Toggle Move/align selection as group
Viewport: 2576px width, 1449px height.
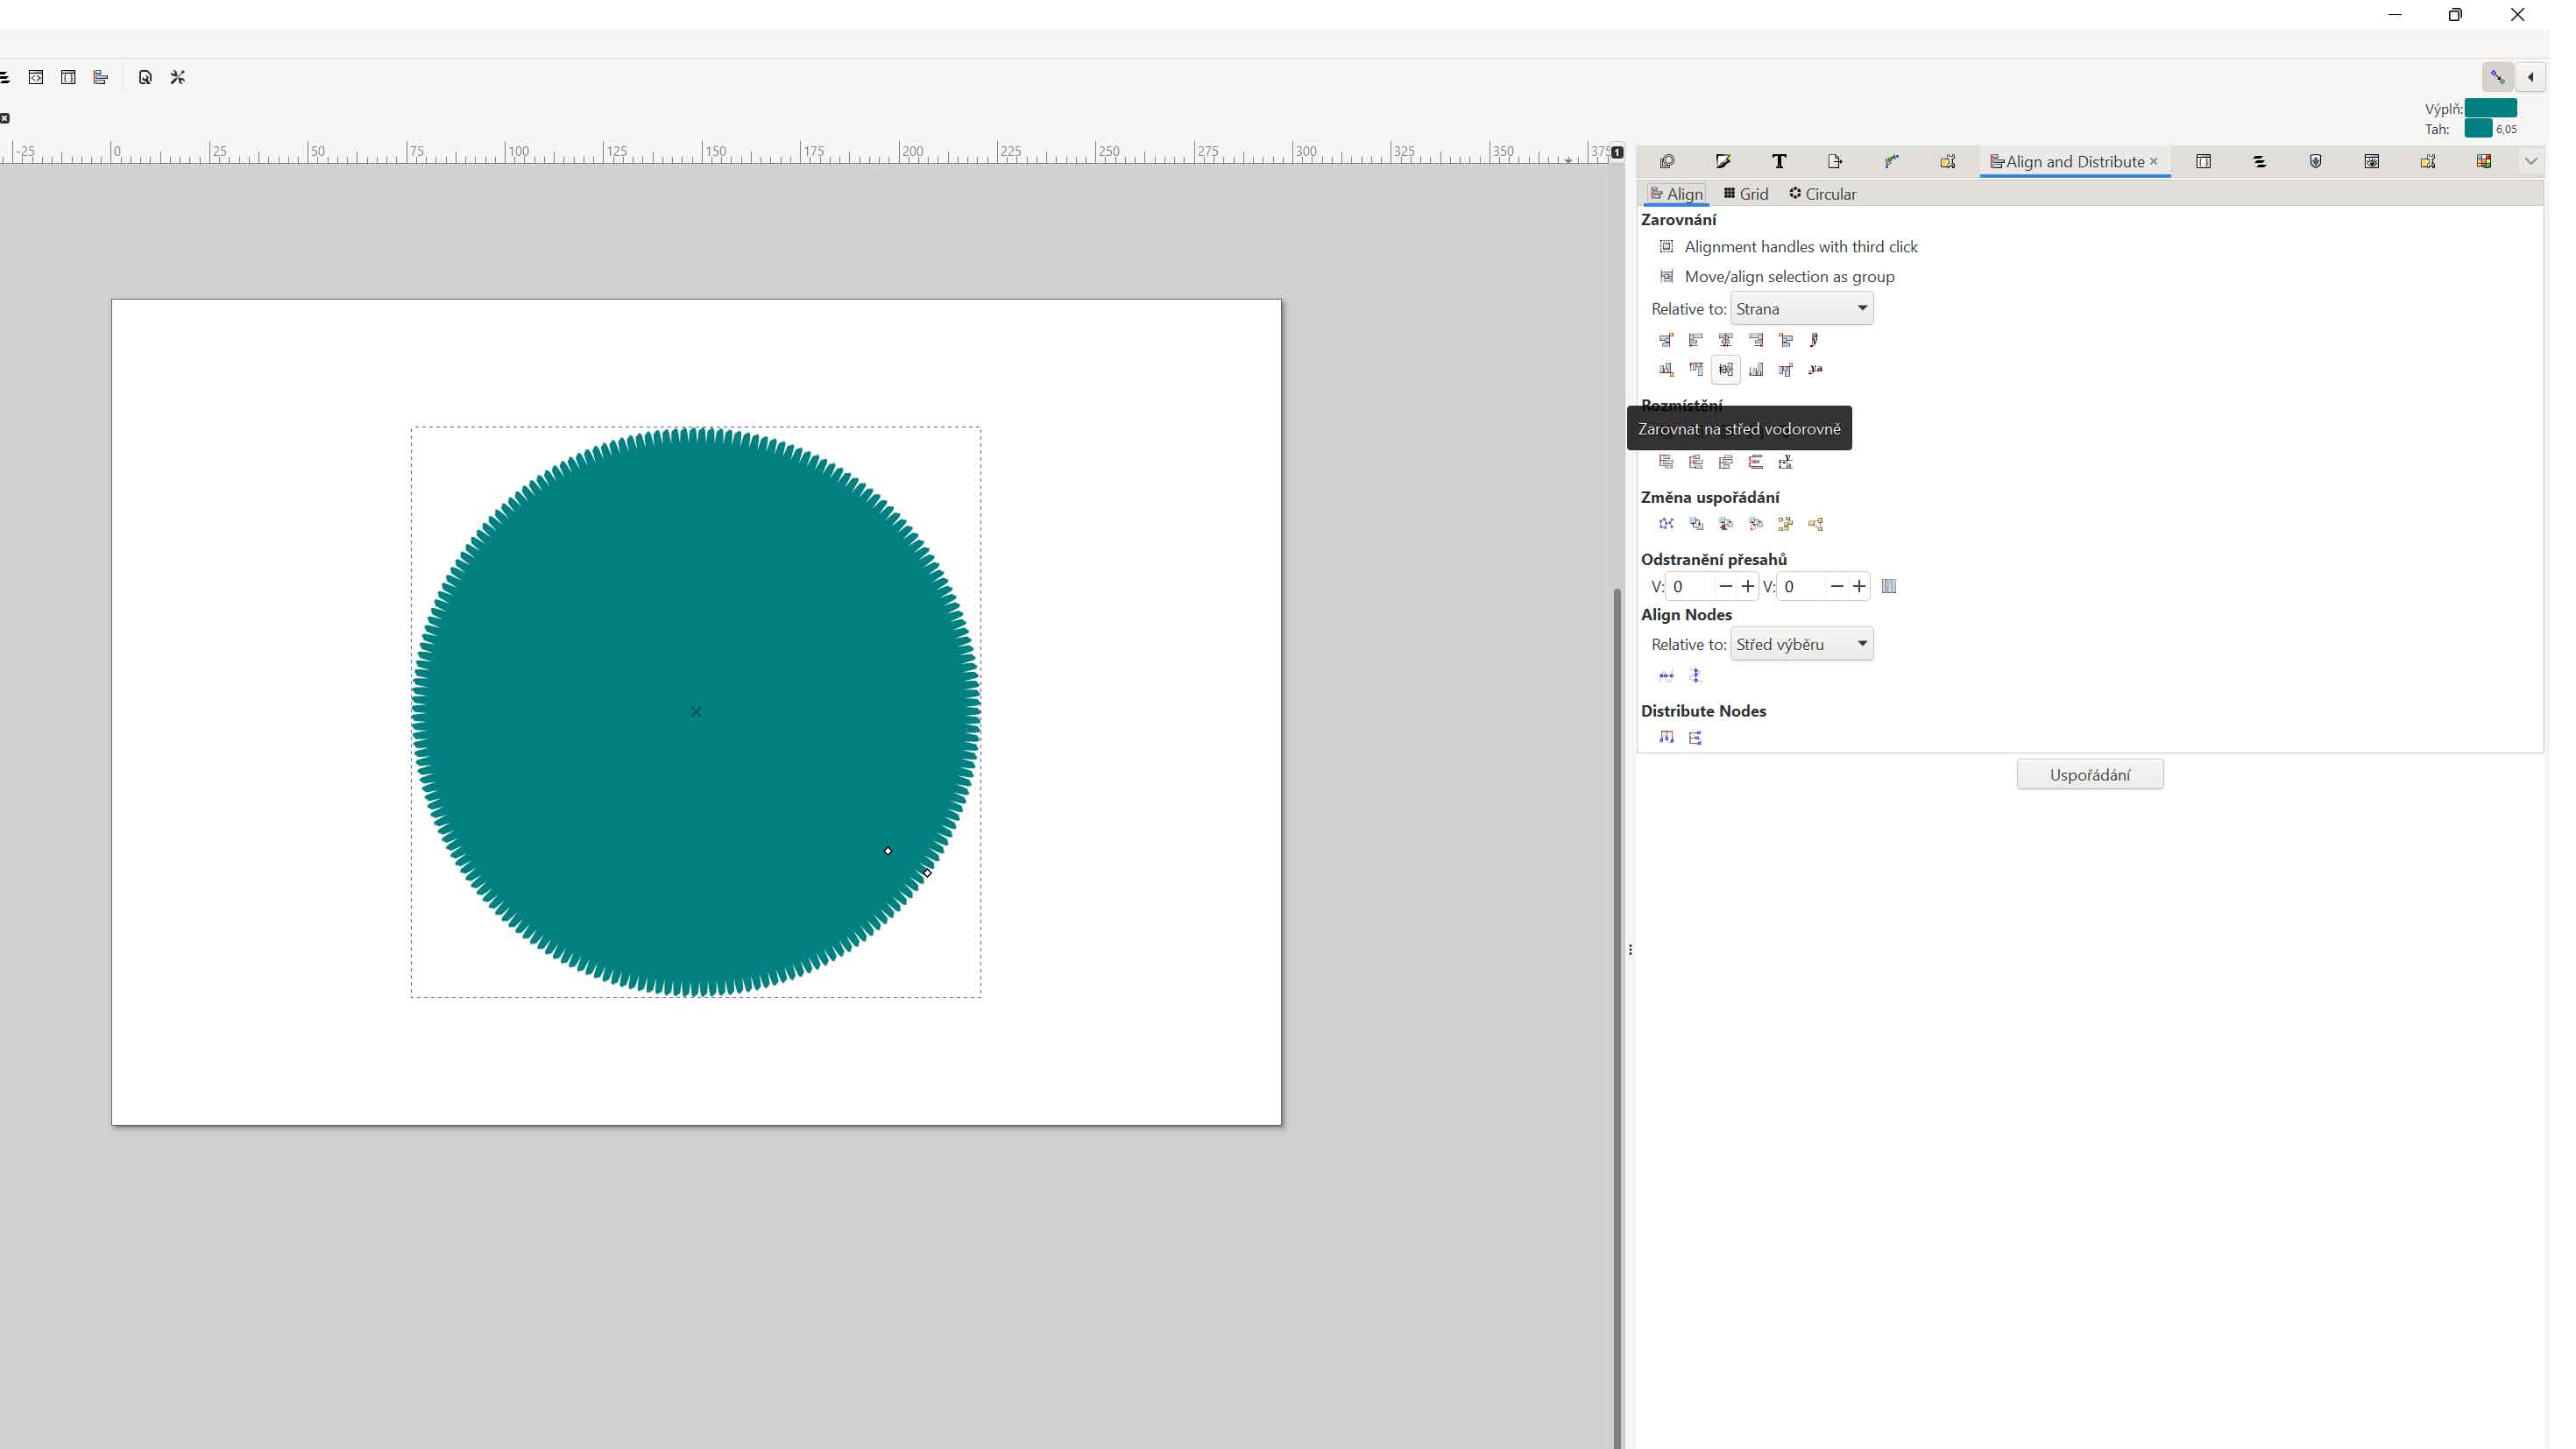coord(1667,277)
